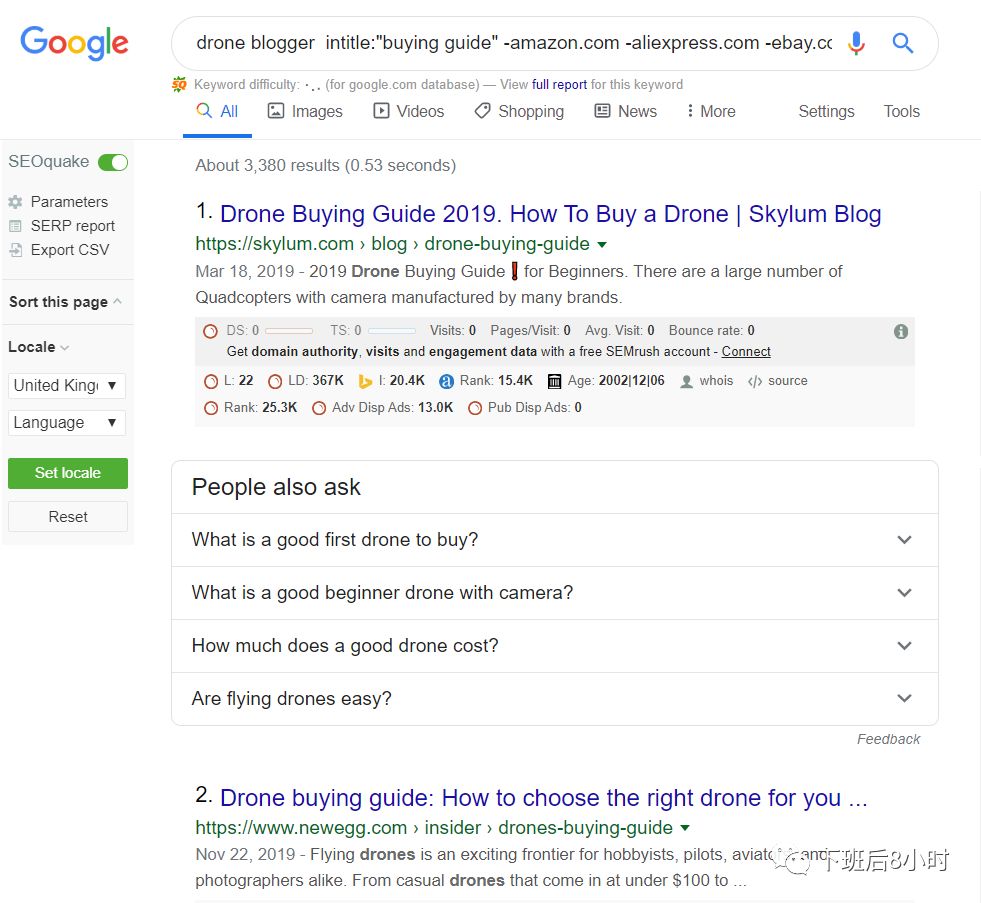The image size is (981, 903).
Task: Click the 'Avg. Visit: 0' metric
Action: (619, 330)
